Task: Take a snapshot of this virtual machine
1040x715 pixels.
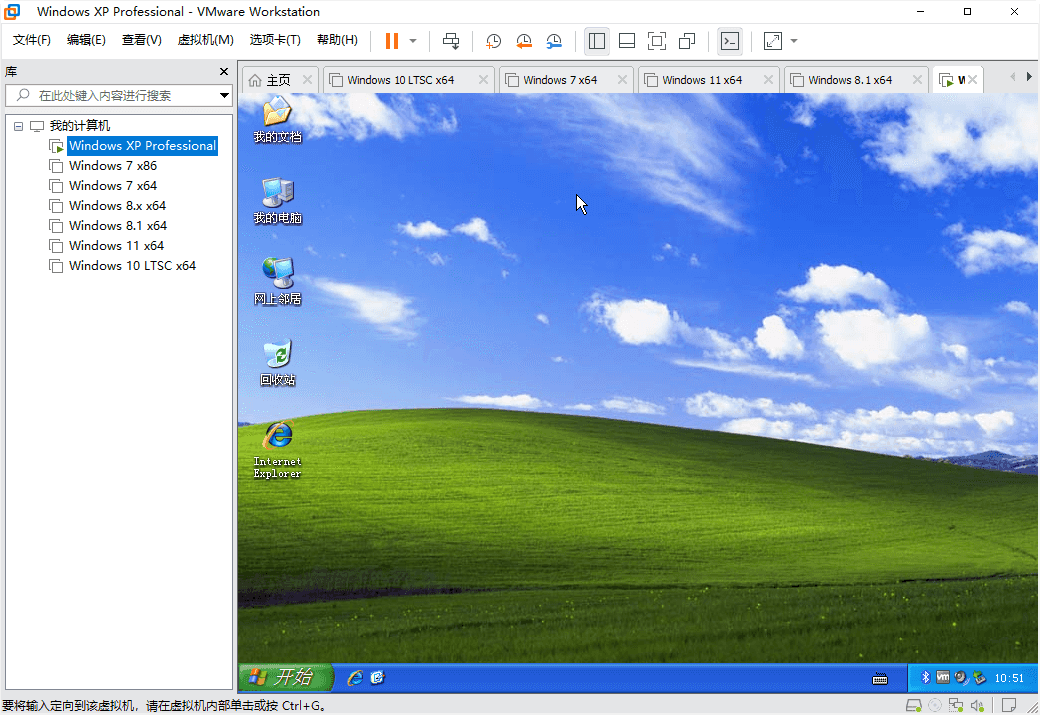Action: click(x=494, y=41)
